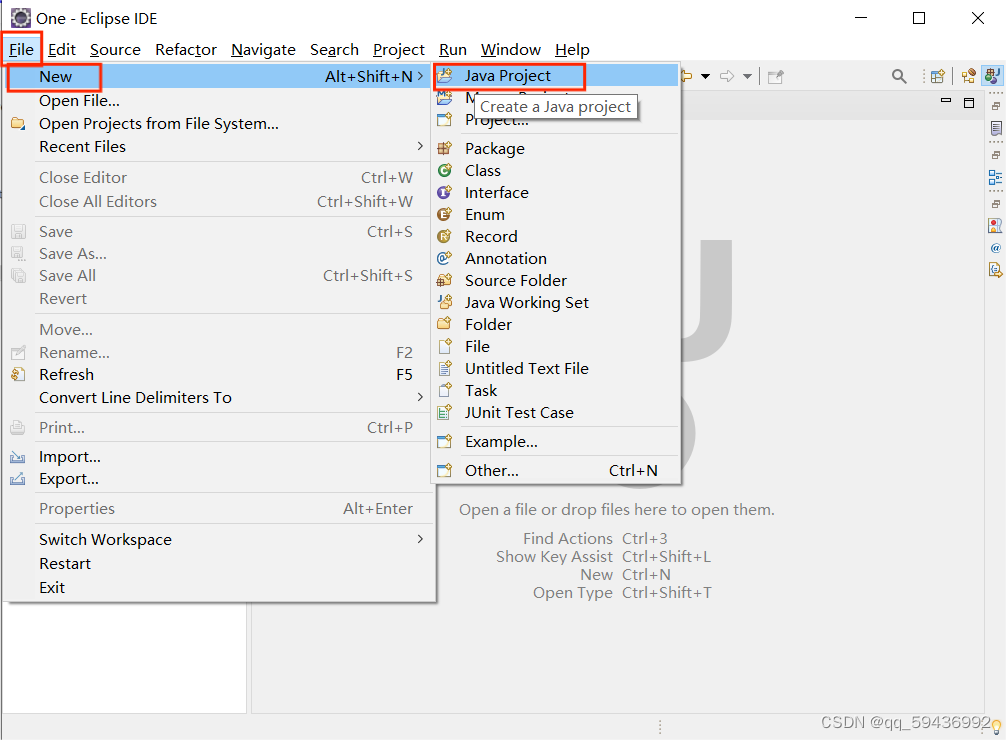Click Properties in the File menu
Viewport: 1006px width, 740px height.
point(217,508)
